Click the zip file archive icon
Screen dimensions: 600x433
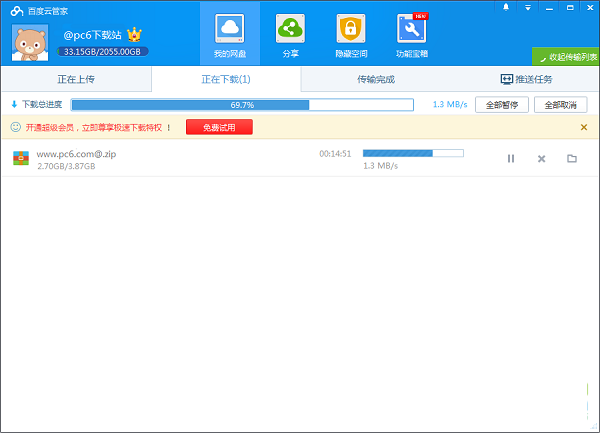click(x=21, y=158)
